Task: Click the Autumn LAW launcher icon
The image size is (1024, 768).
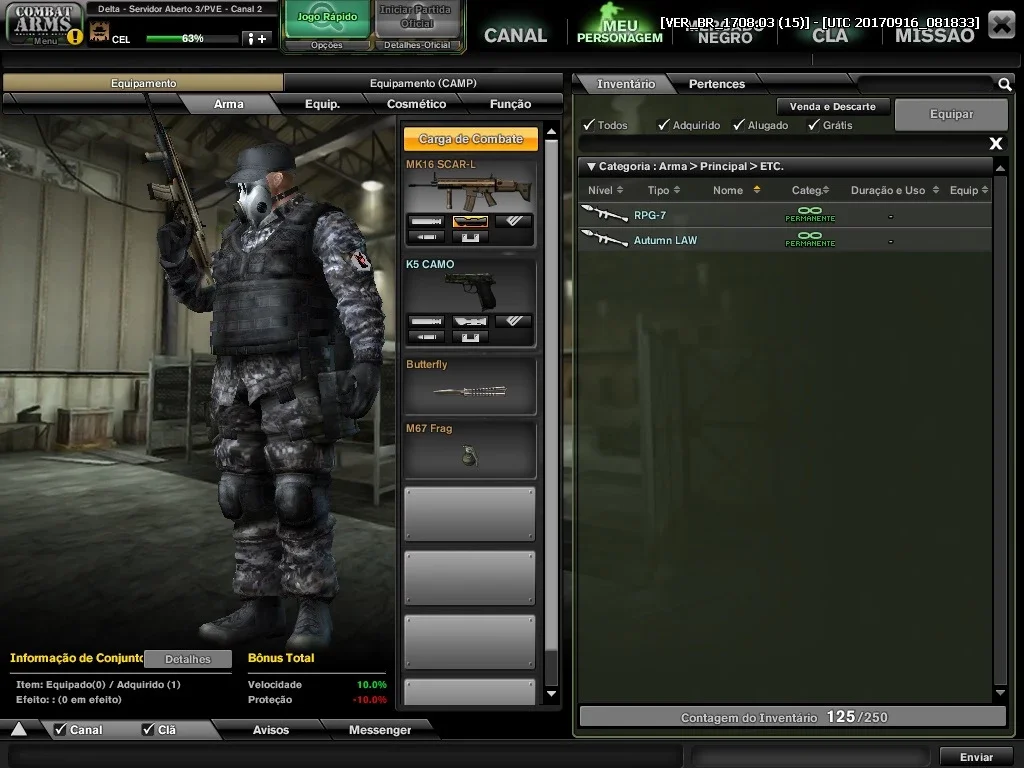Action: pos(604,238)
